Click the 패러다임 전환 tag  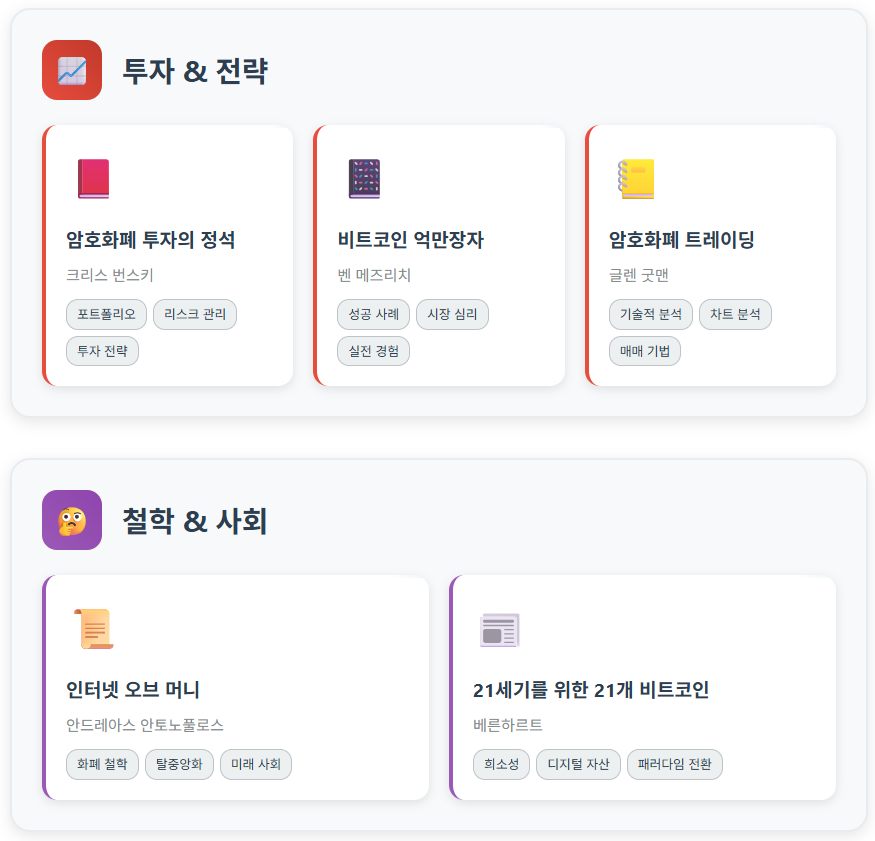674,764
